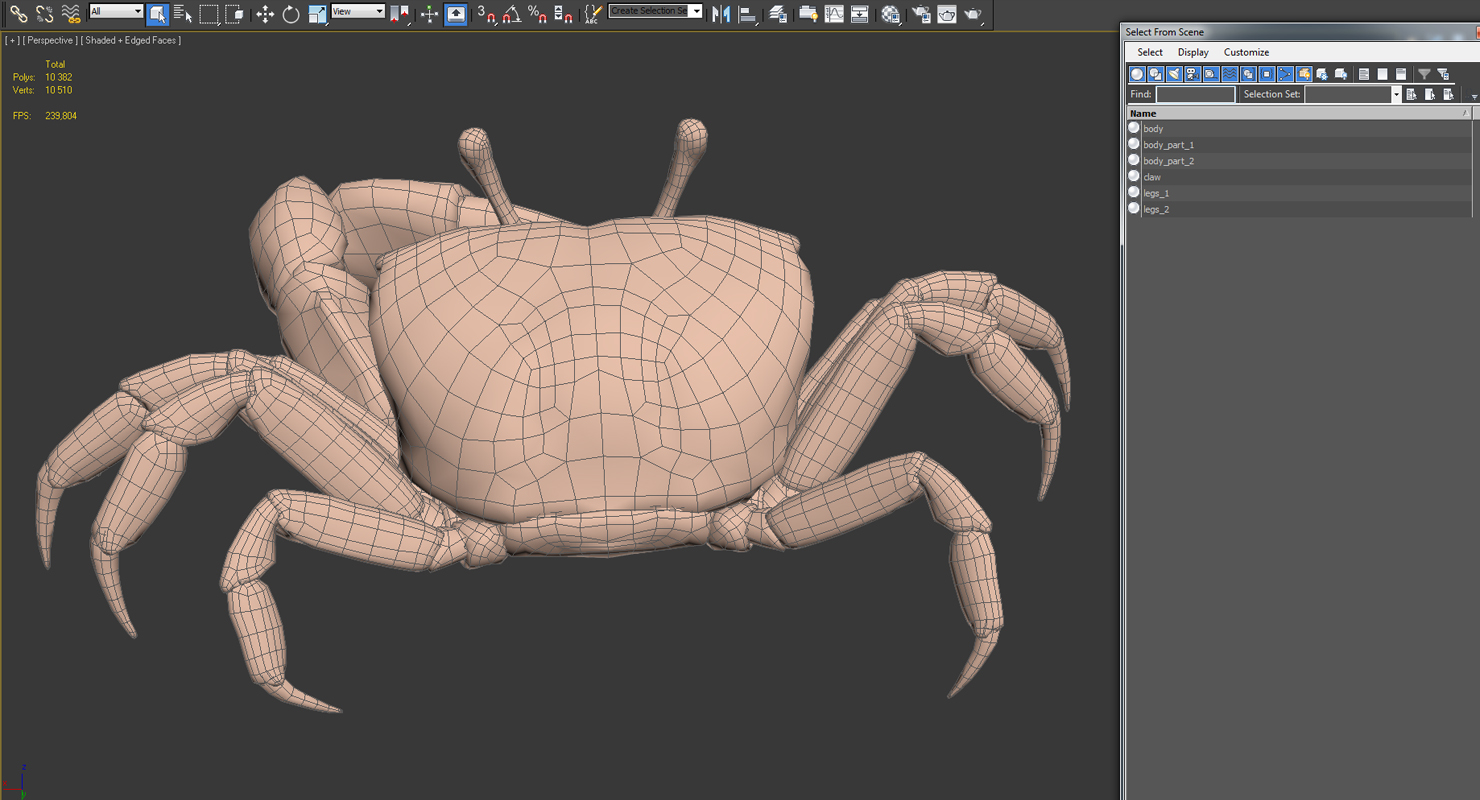Click the Render Setup teapot icon
1480x800 pixels.
tap(921, 14)
